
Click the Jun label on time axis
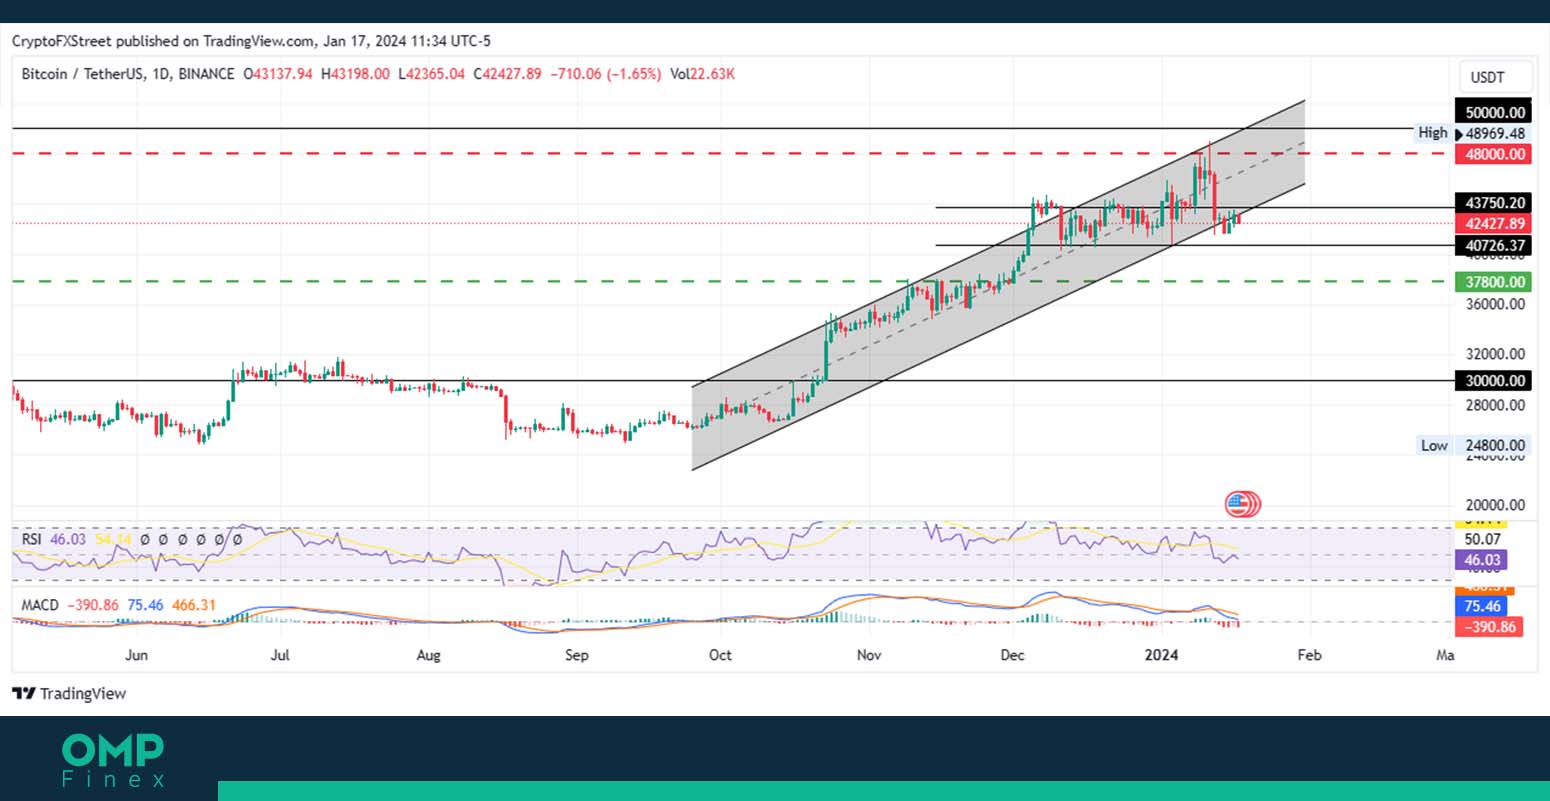pyautogui.click(x=137, y=655)
